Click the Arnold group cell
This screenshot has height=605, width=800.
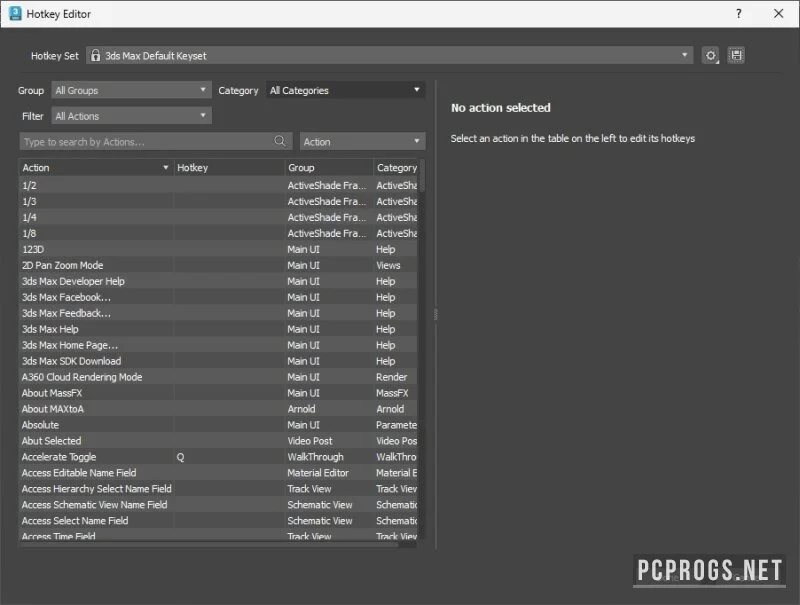329,409
